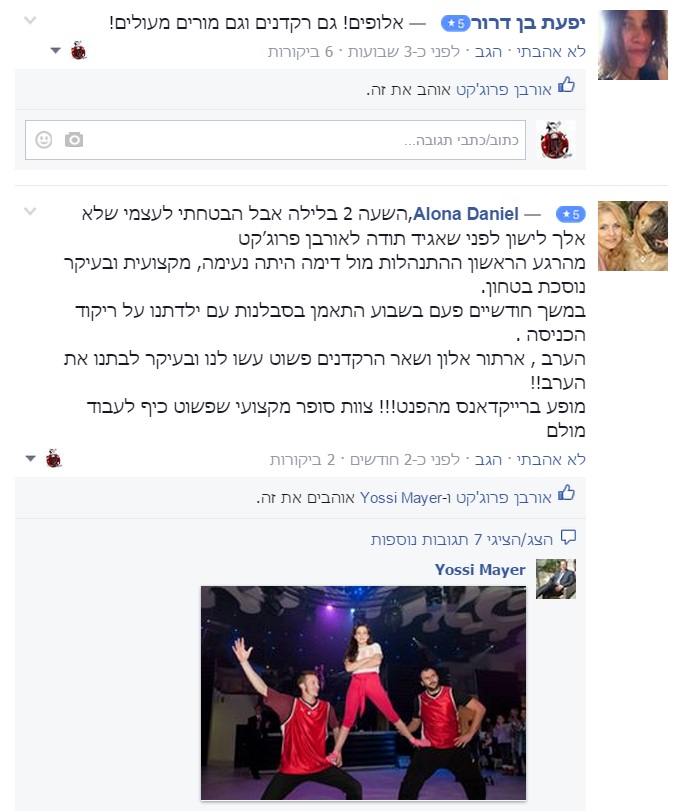
Task: Open the Alona Daniel profile link
Action: tap(465, 214)
